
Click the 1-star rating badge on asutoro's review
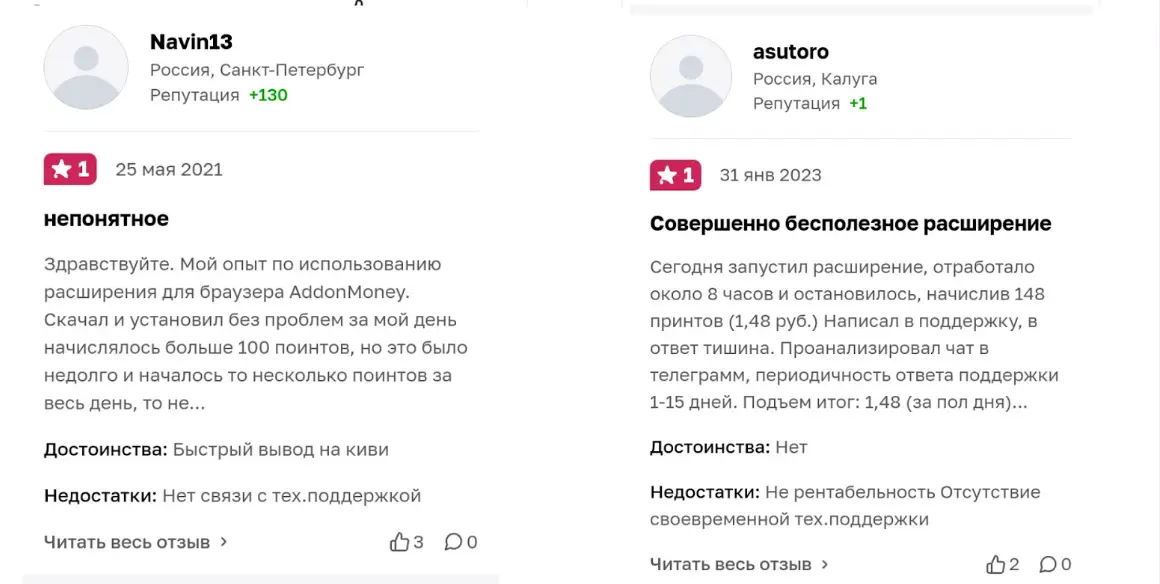tap(675, 175)
